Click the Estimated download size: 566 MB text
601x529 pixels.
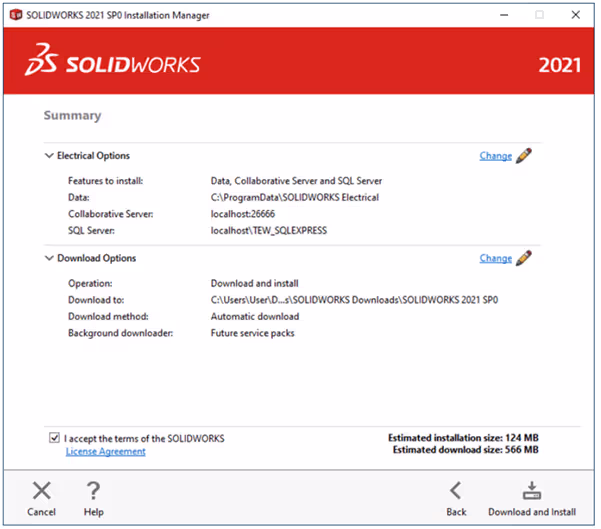(x=466, y=450)
